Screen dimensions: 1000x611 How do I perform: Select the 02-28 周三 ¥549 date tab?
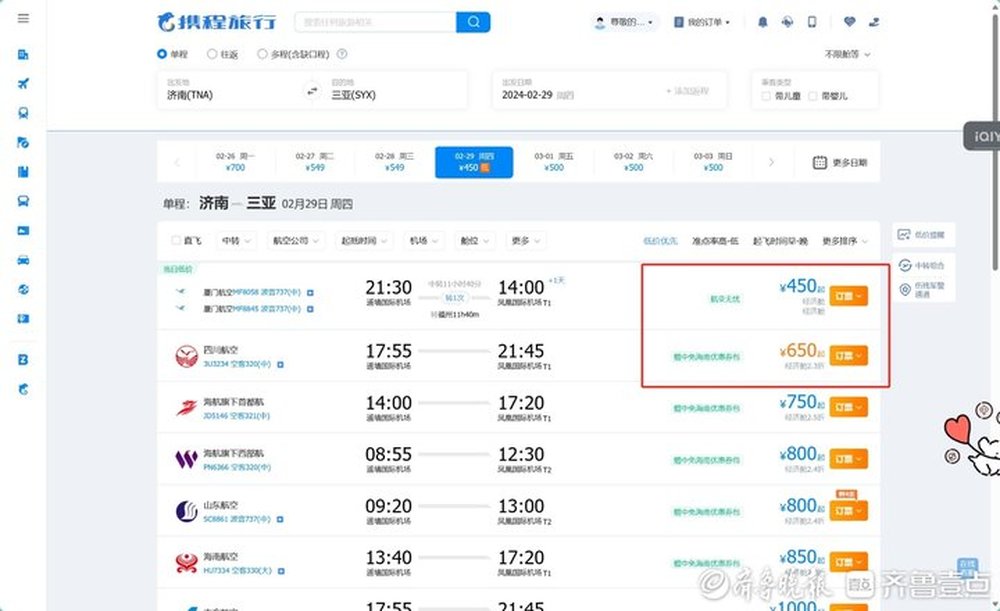point(394,162)
